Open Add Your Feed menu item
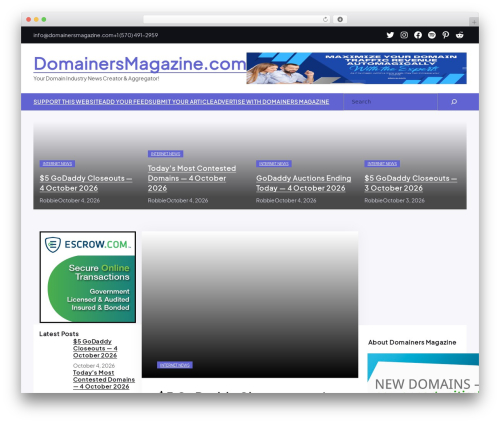Image resolution: width=500 pixels, height=423 pixels. coord(126,102)
